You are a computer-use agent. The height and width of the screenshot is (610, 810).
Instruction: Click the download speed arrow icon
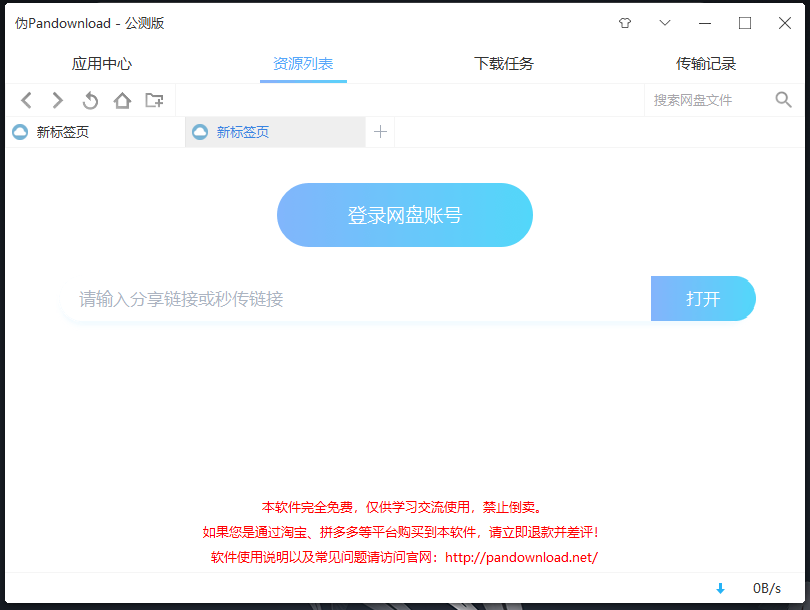[x=720, y=589]
